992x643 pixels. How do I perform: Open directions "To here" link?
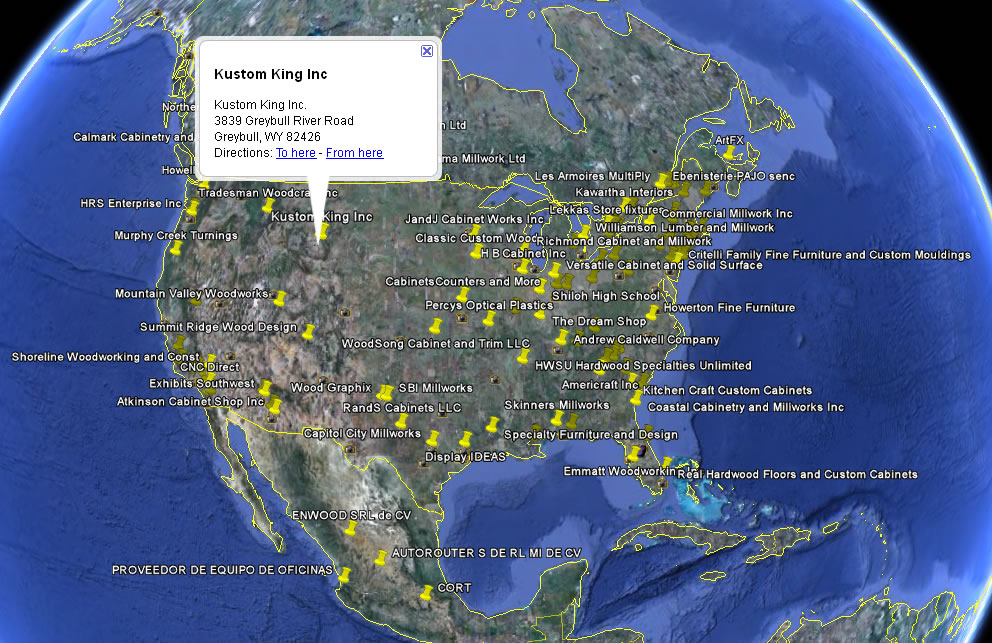(295, 153)
